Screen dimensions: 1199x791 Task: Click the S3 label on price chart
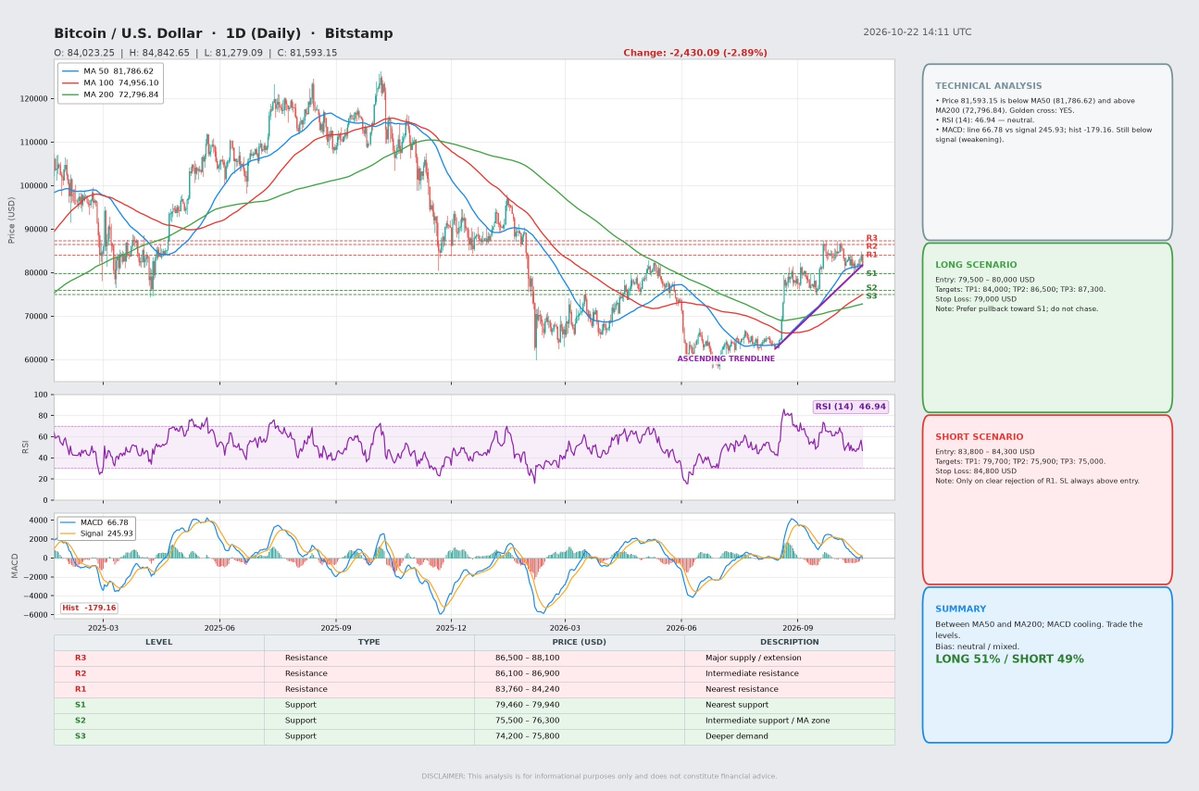pos(872,296)
